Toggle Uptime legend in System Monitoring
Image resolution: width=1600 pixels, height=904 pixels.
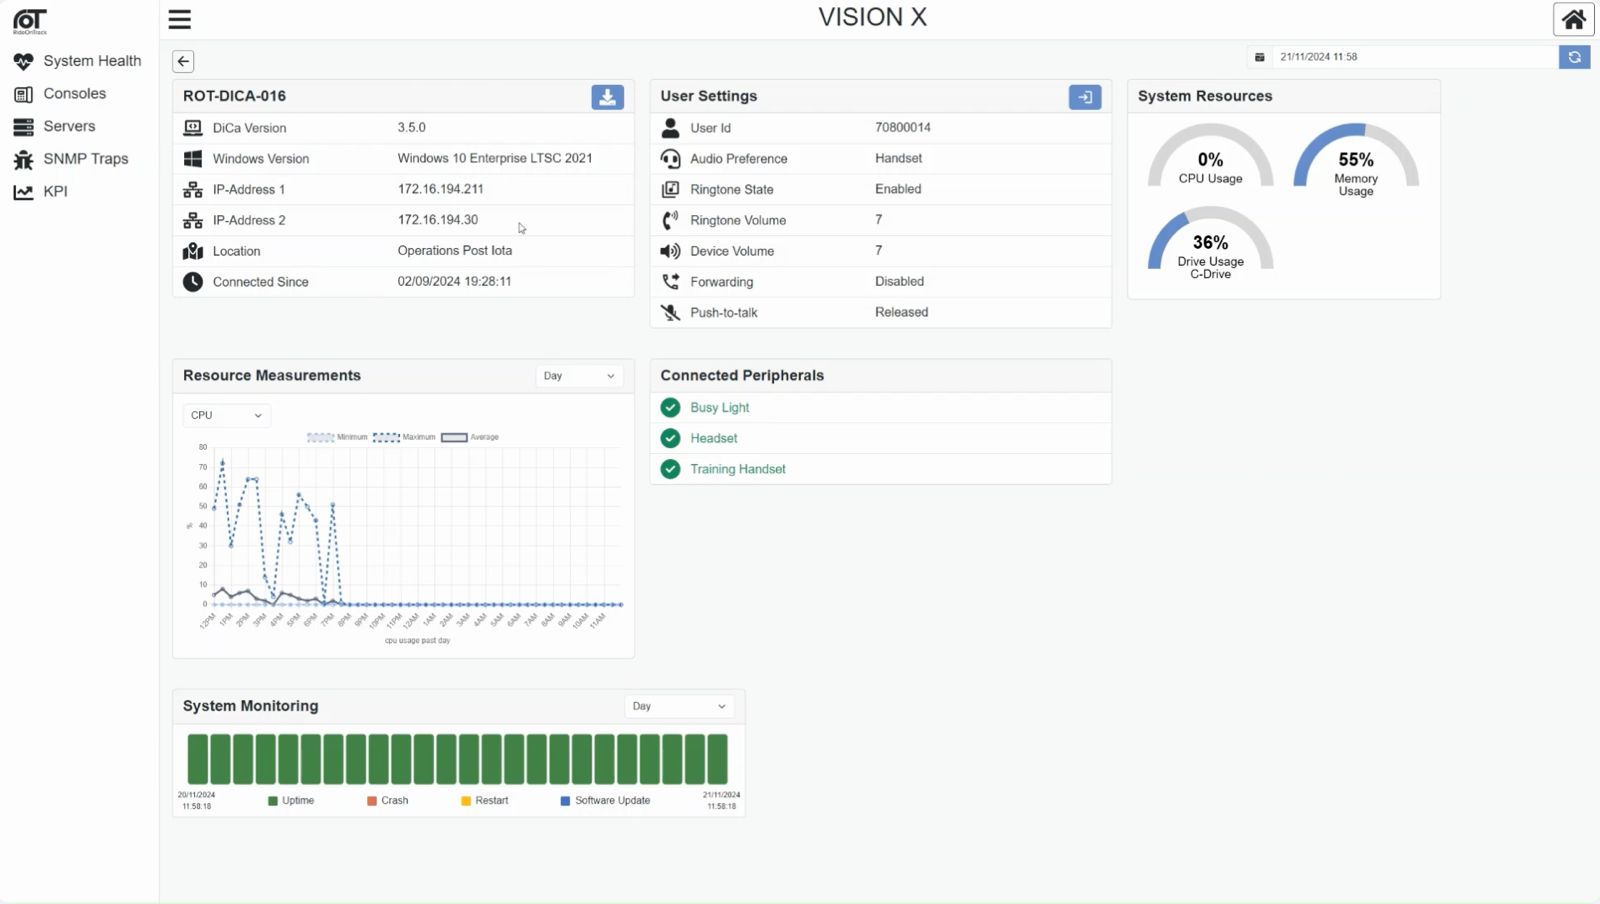(x=291, y=801)
